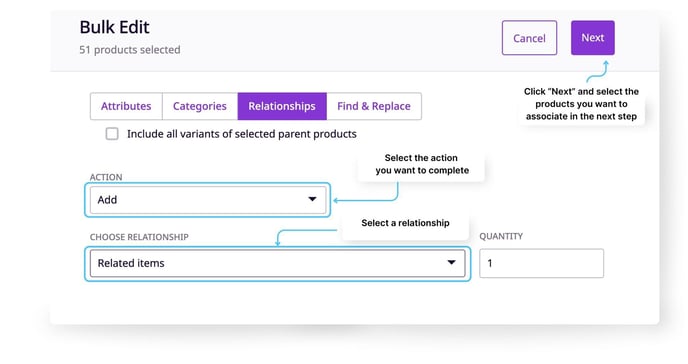Open the Categories tab
Viewport: 688px width, 364px height.
pyautogui.click(x=200, y=106)
